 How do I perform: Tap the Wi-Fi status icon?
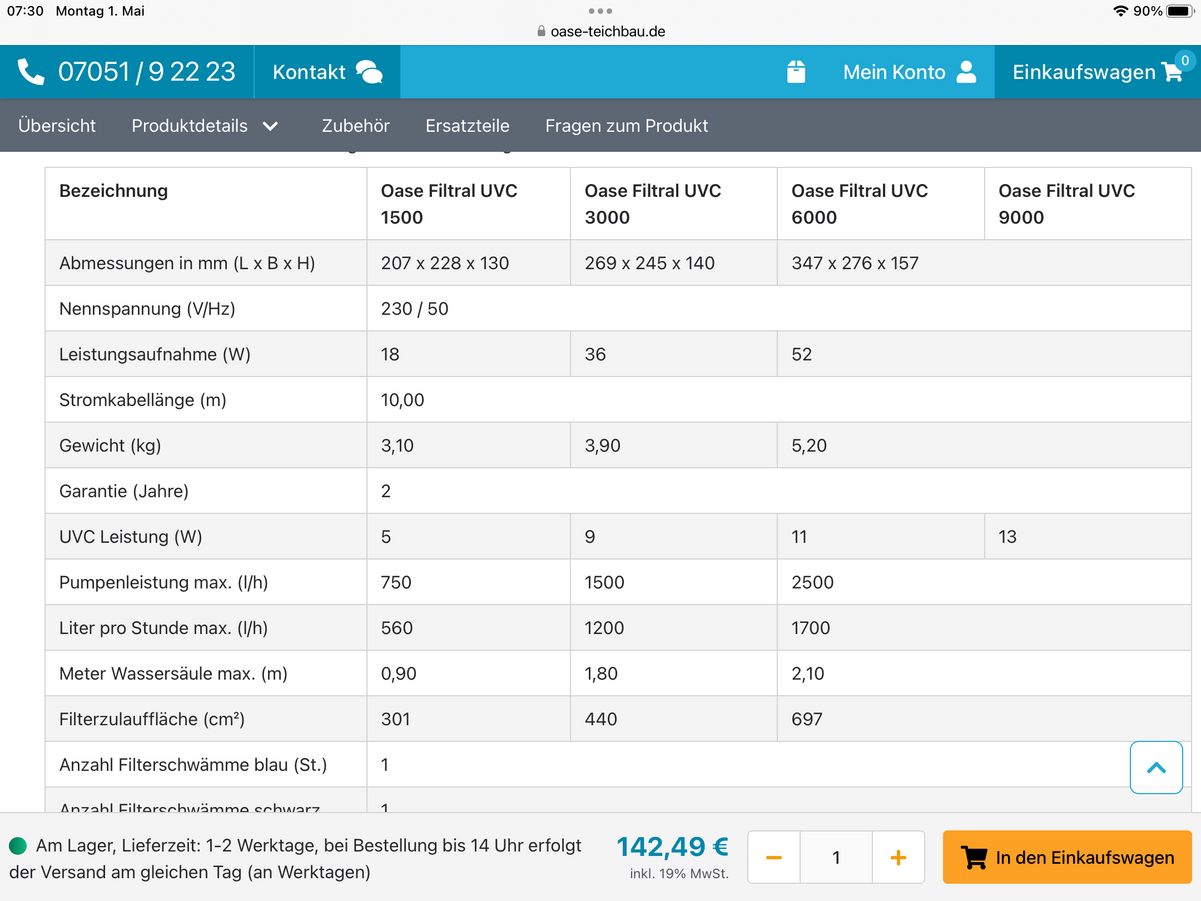1119,11
